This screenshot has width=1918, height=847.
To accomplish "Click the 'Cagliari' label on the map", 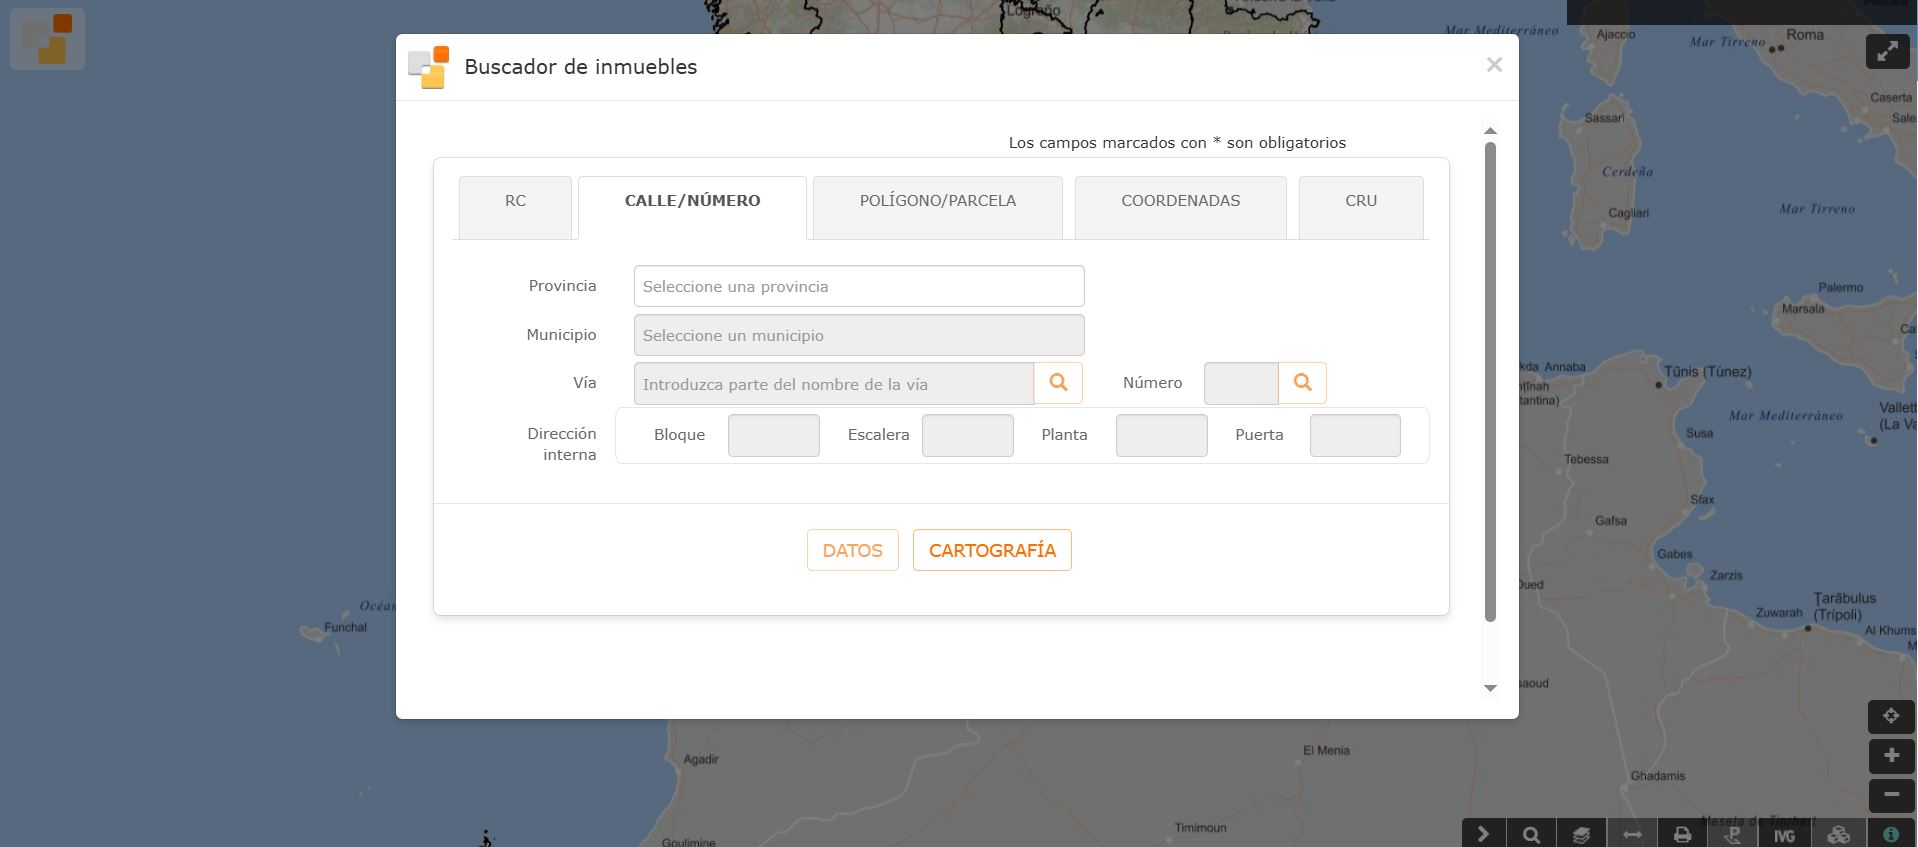I will [x=1629, y=213].
